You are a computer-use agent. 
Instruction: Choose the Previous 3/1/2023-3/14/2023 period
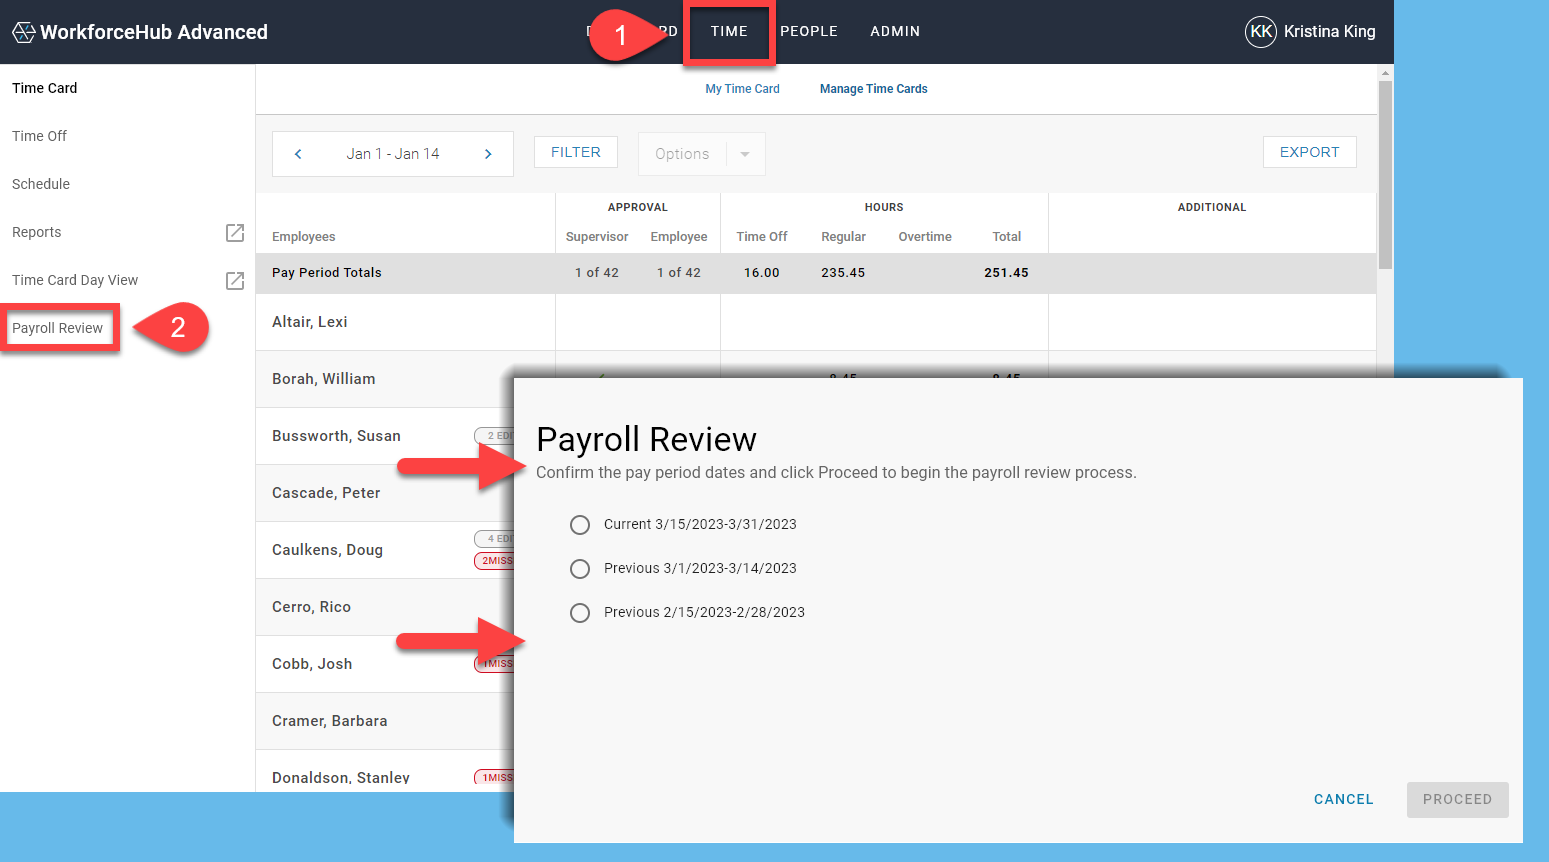coord(580,568)
